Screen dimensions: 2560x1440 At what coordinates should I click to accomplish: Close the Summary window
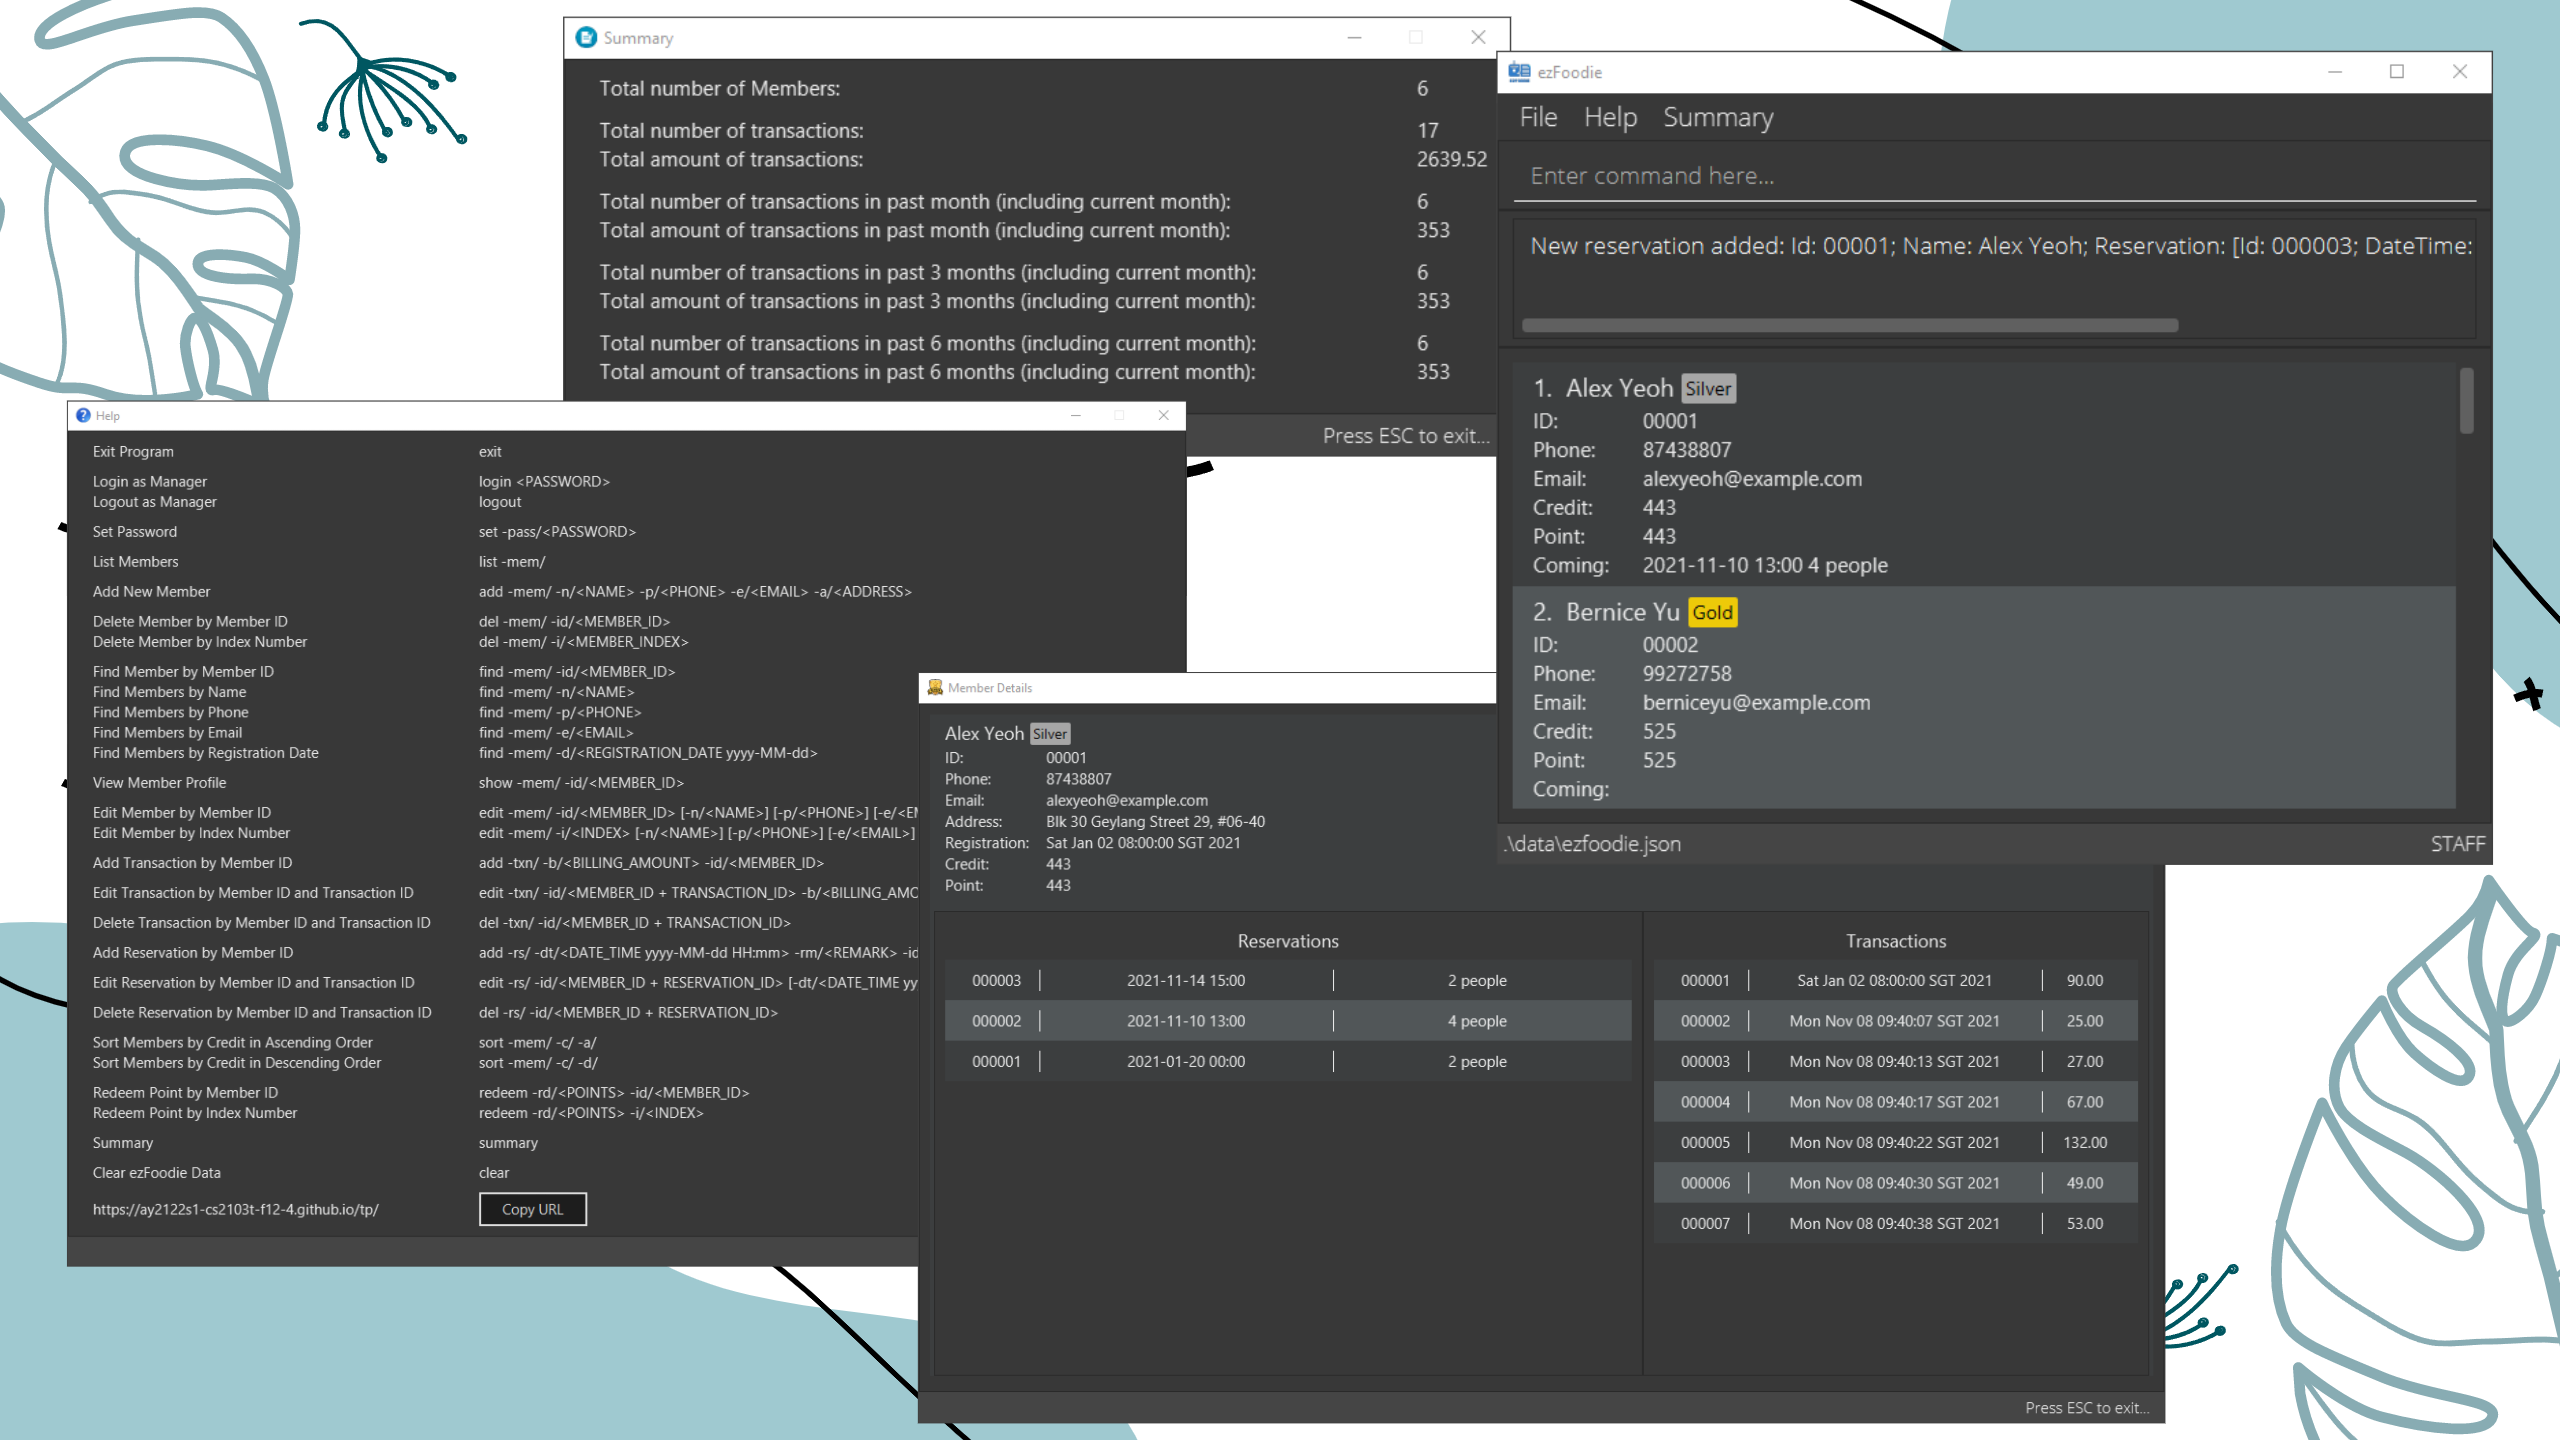click(x=1478, y=38)
